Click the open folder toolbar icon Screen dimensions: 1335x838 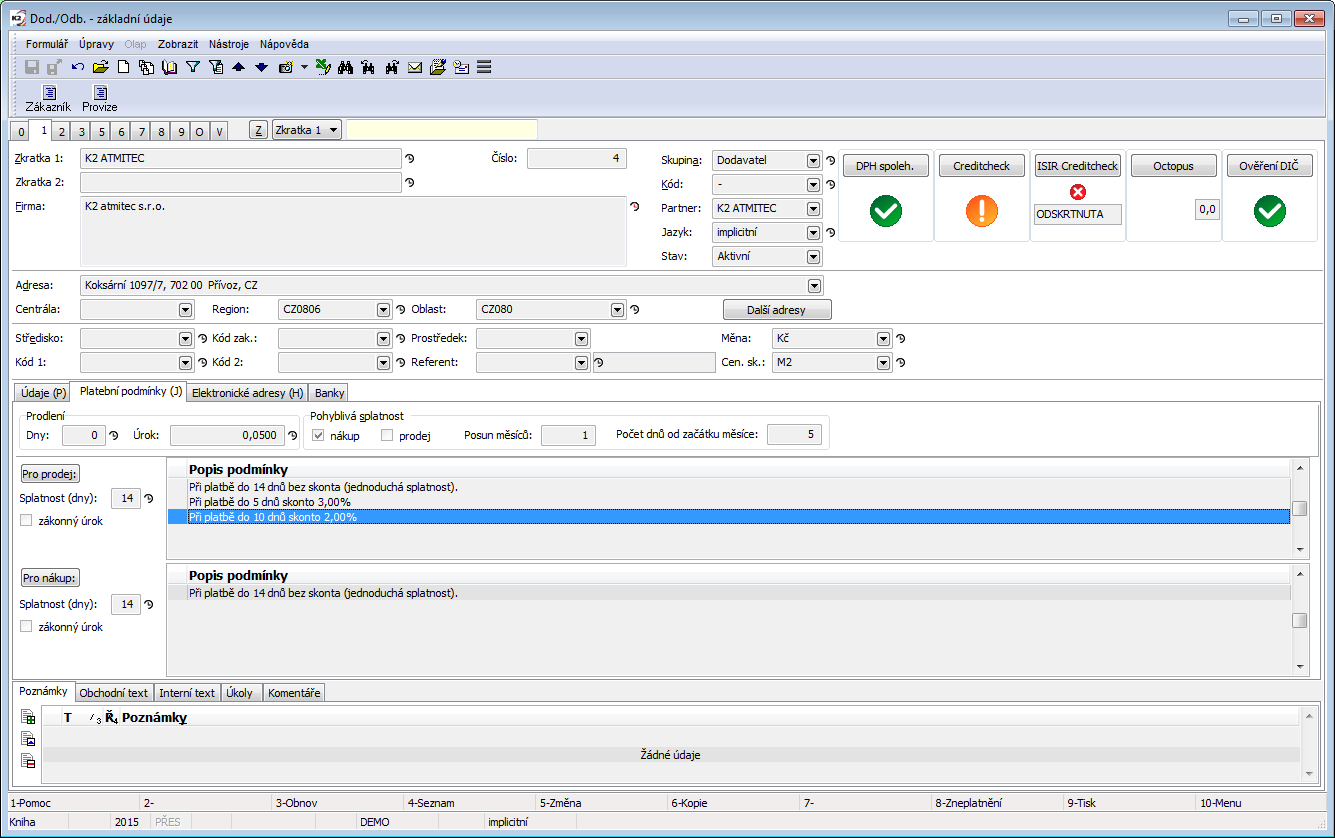point(100,68)
